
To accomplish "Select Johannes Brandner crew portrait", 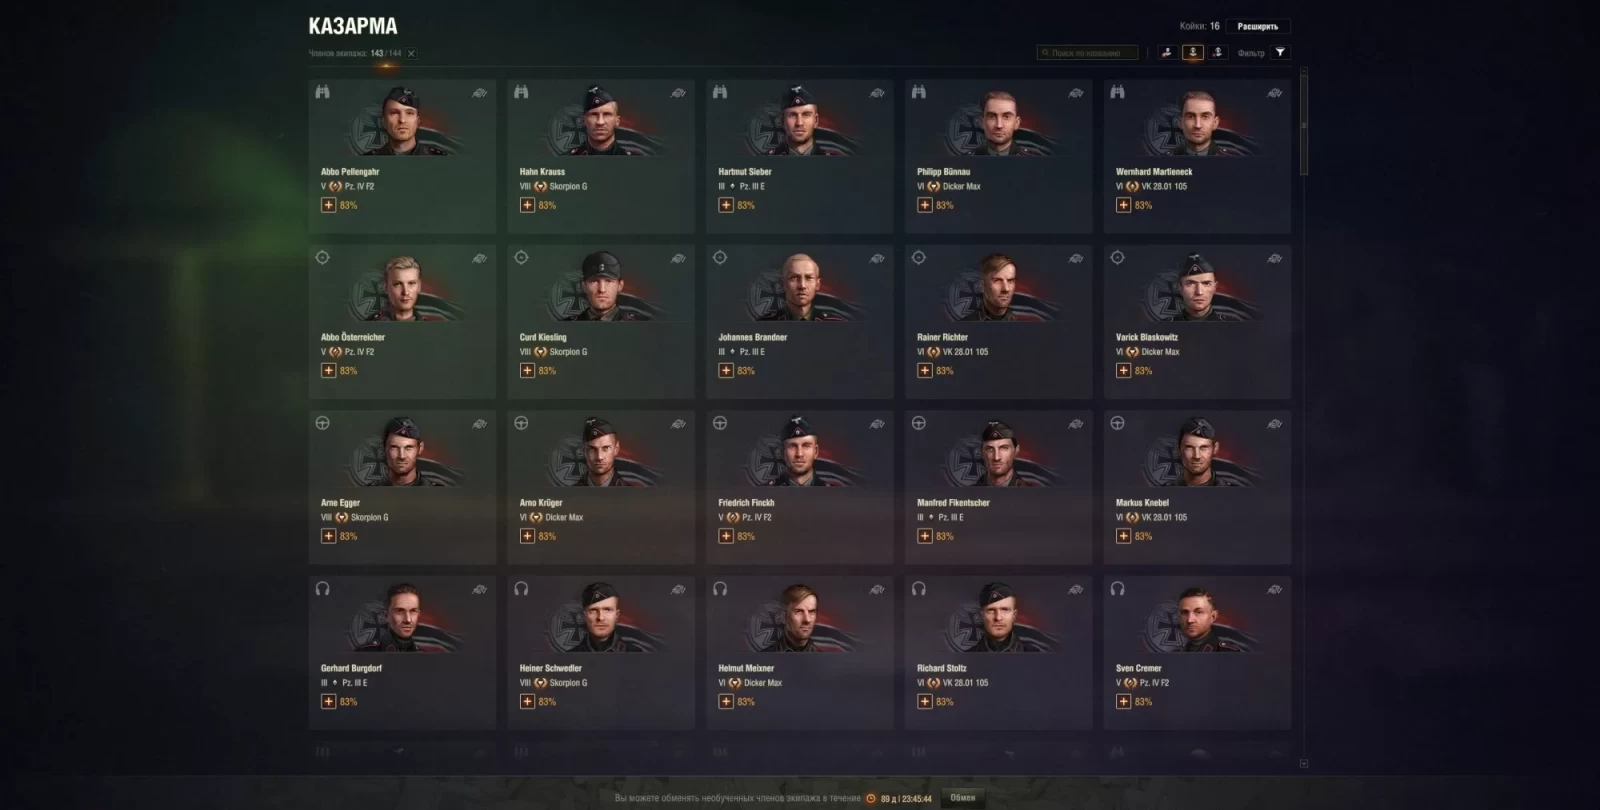I will coord(799,288).
